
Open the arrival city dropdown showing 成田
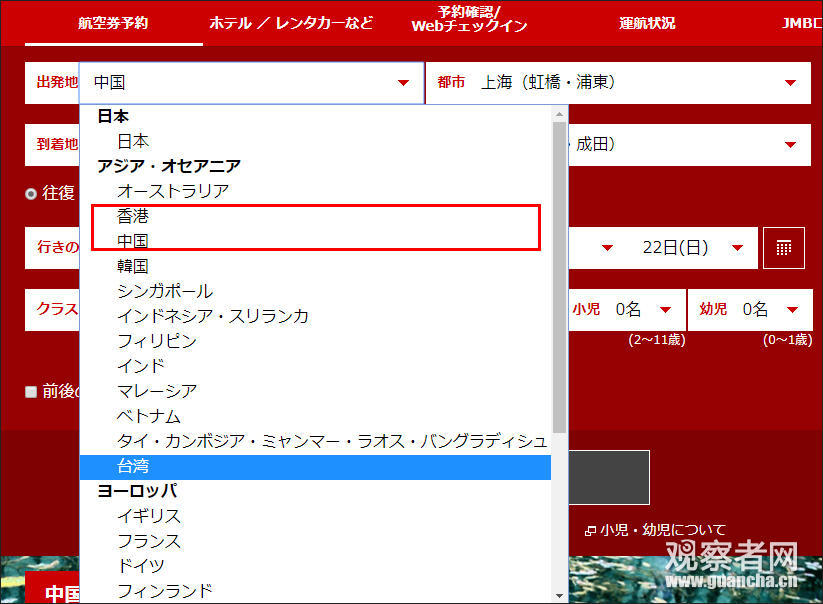tap(690, 145)
